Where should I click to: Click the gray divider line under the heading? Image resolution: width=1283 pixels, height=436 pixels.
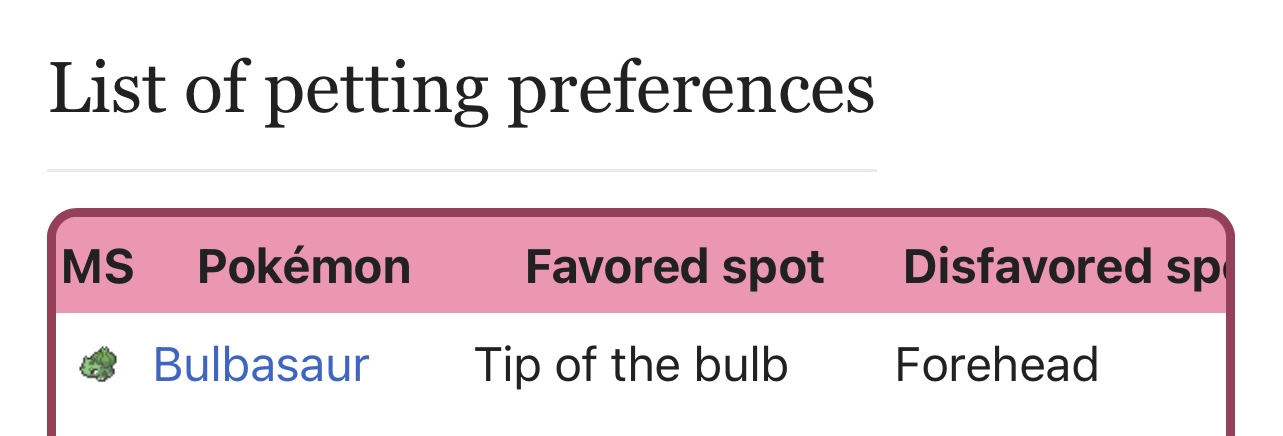[462, 171]
